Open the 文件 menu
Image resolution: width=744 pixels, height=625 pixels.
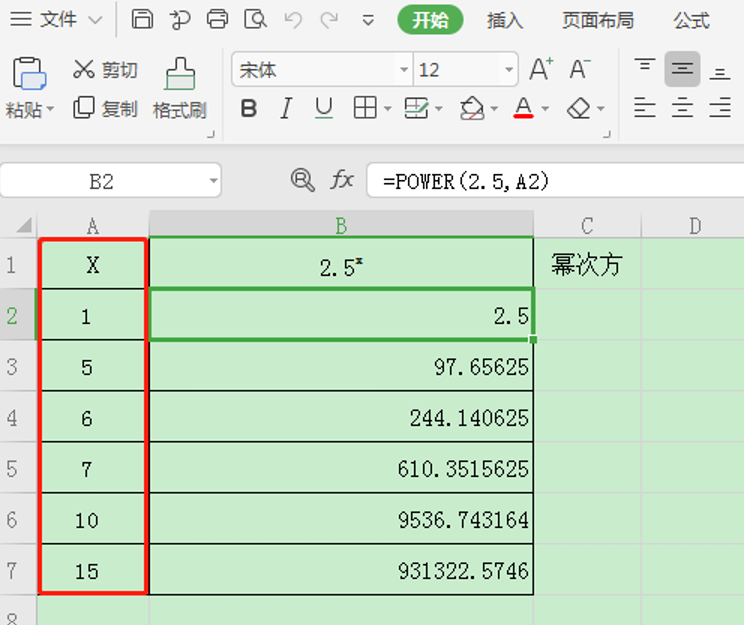58,19
